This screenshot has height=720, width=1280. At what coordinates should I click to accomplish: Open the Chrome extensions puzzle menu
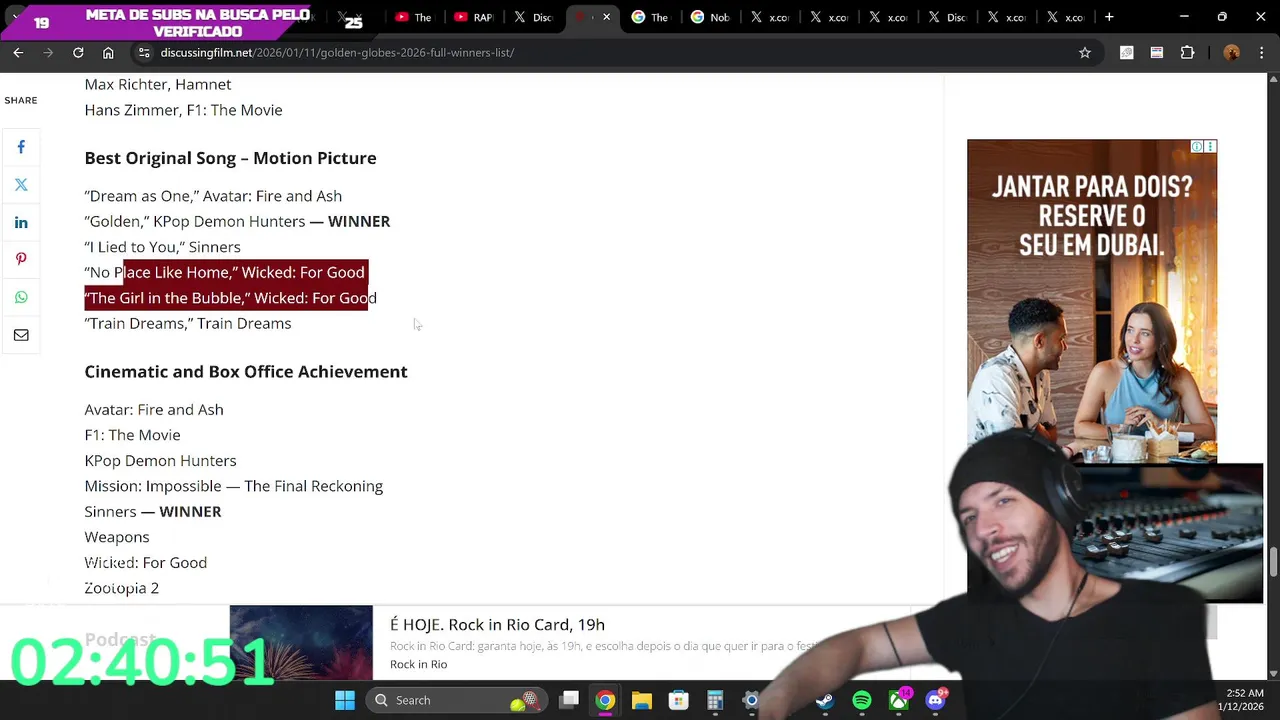click(1188, 52)
